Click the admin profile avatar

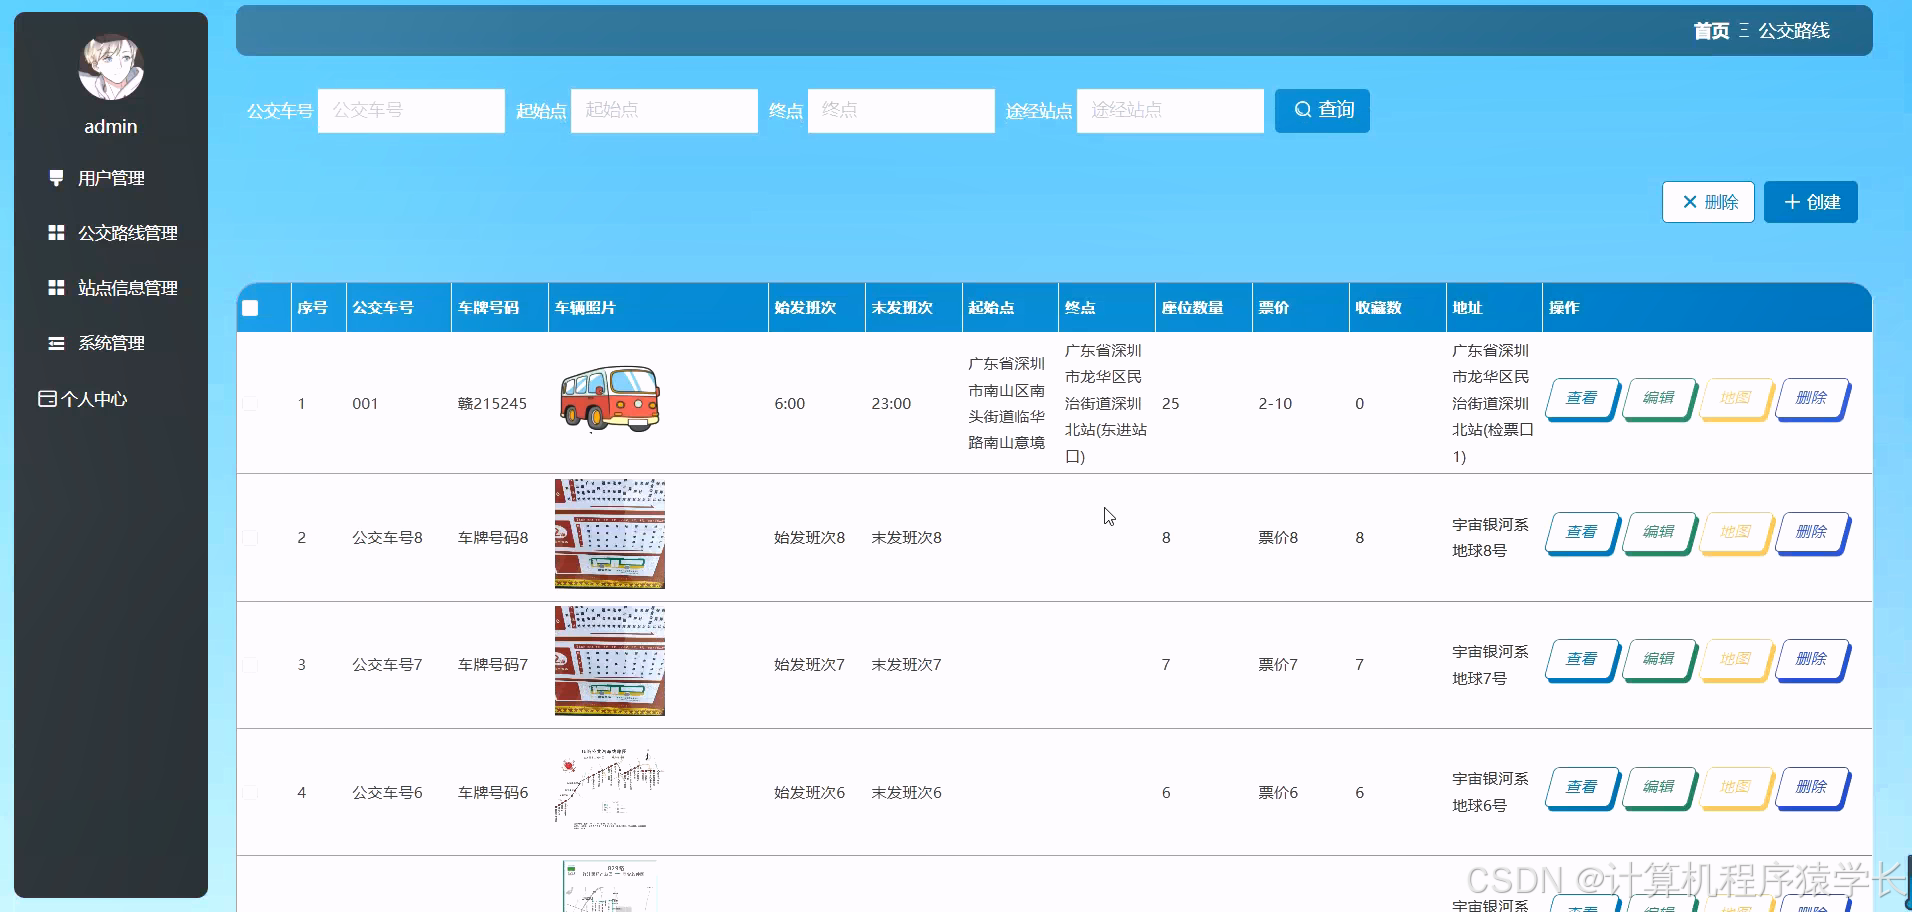click(x=110, y=68)
